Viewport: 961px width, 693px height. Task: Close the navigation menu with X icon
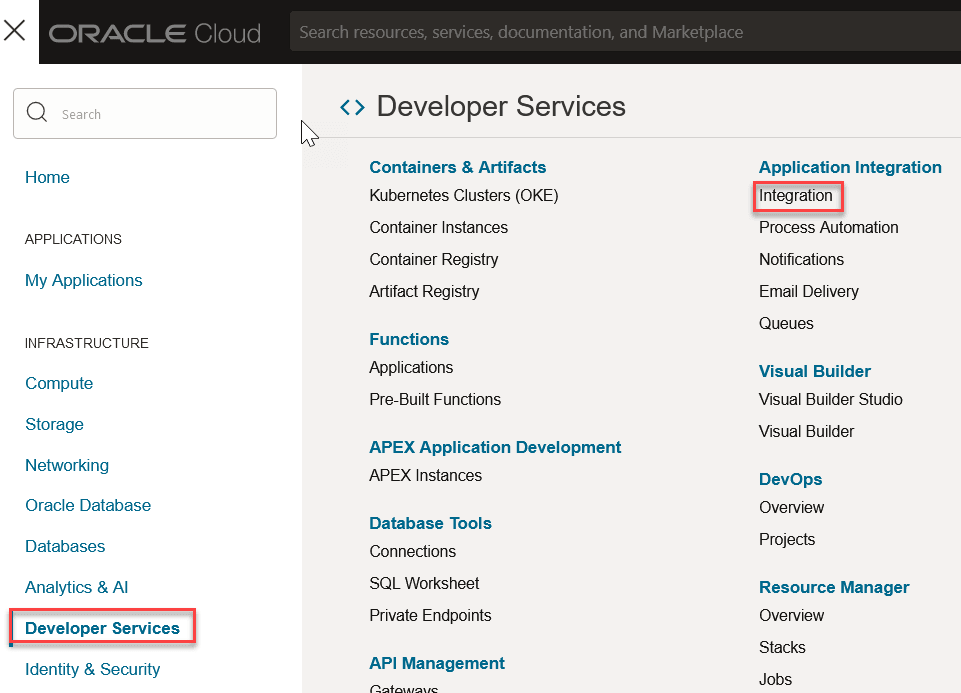14,31
